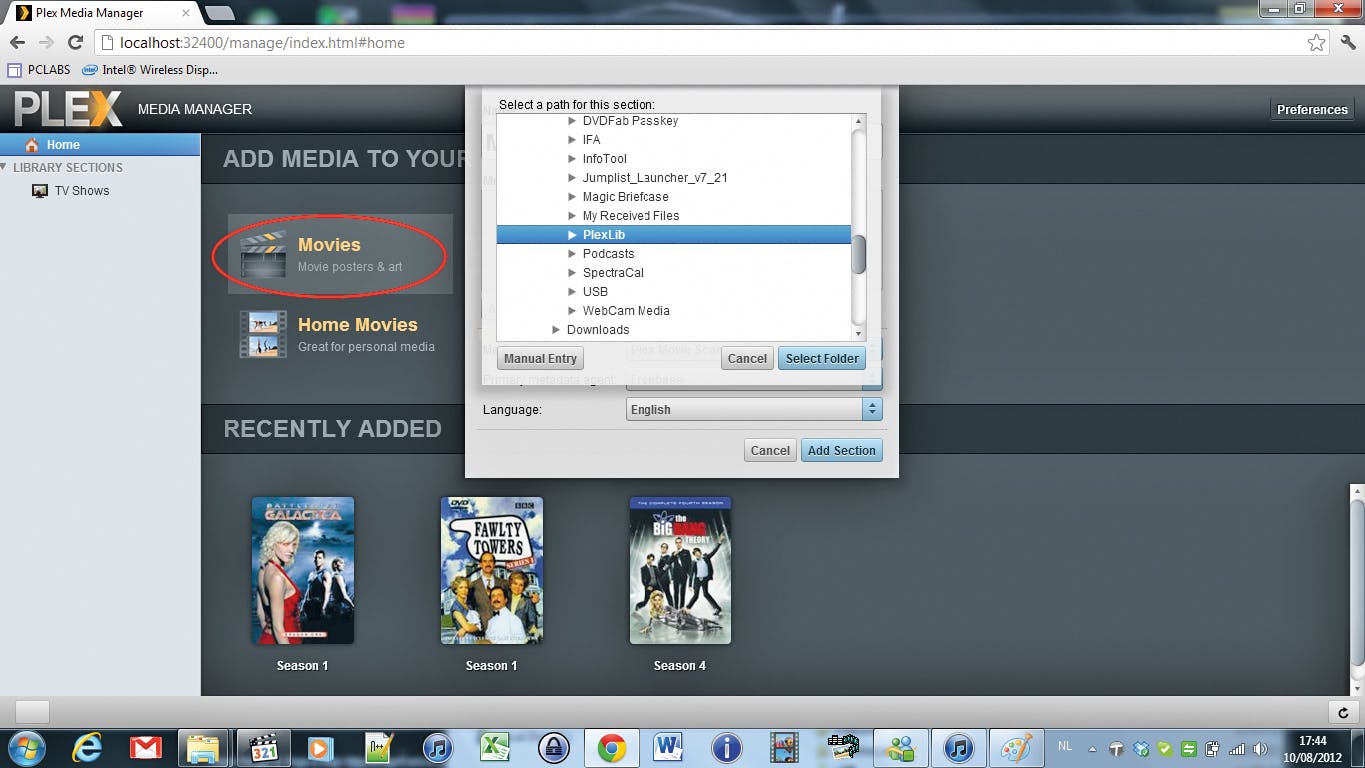
Task: Bookmark this page with the star icon
Action: (x=1317, y=43)
